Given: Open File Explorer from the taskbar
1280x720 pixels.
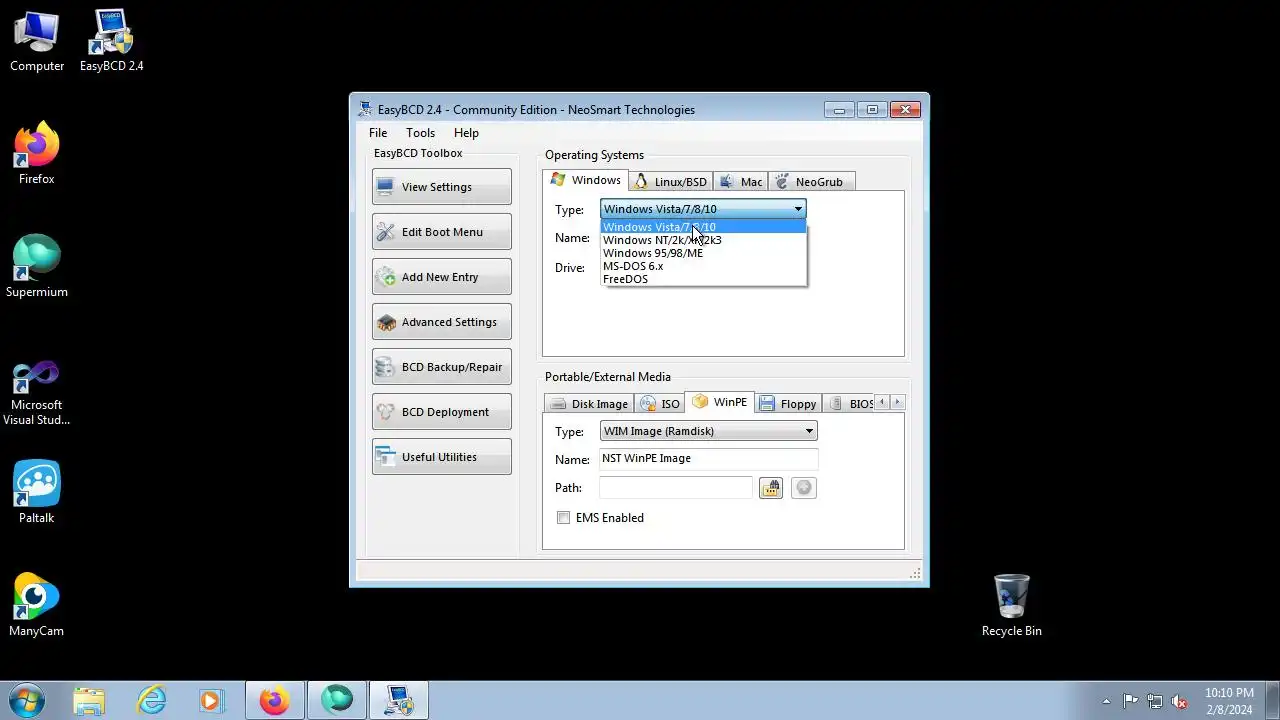Looking at the screenshot, I should tap(89, 701).
